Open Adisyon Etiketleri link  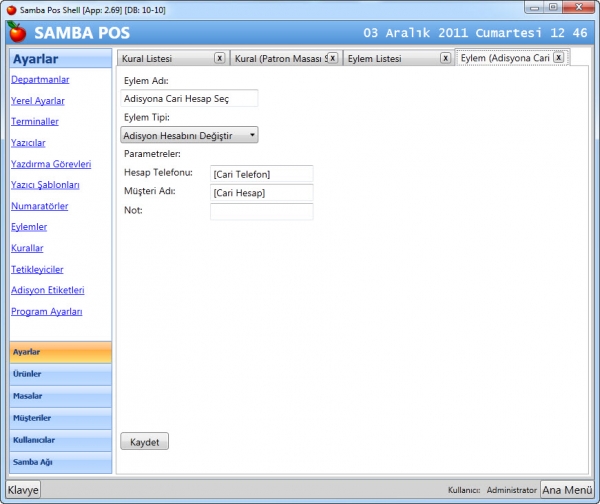48,290
